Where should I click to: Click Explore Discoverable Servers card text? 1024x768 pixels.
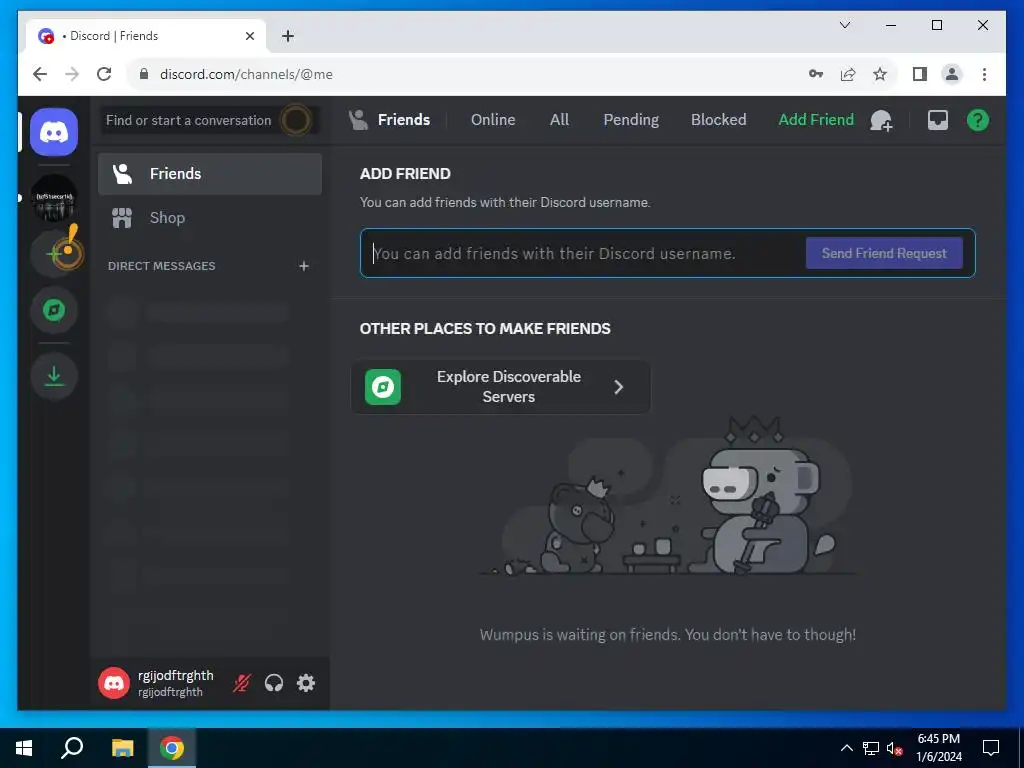(x=509, y=387)
